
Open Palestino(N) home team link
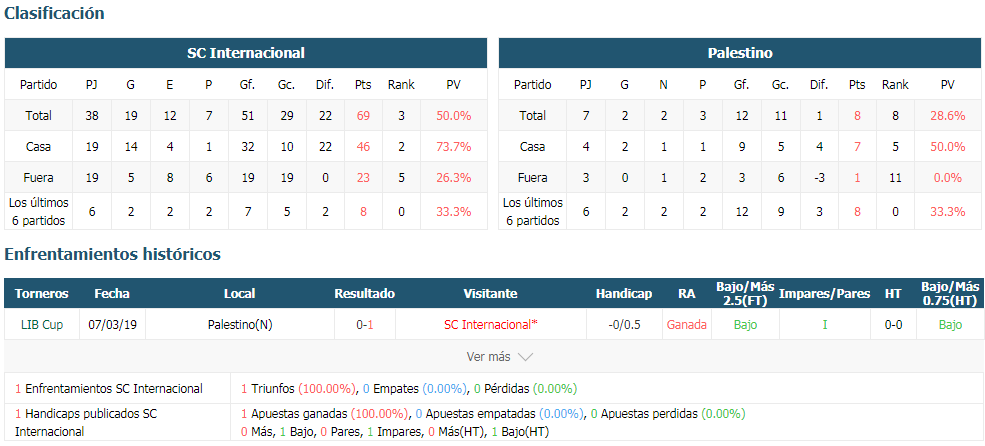240,325
